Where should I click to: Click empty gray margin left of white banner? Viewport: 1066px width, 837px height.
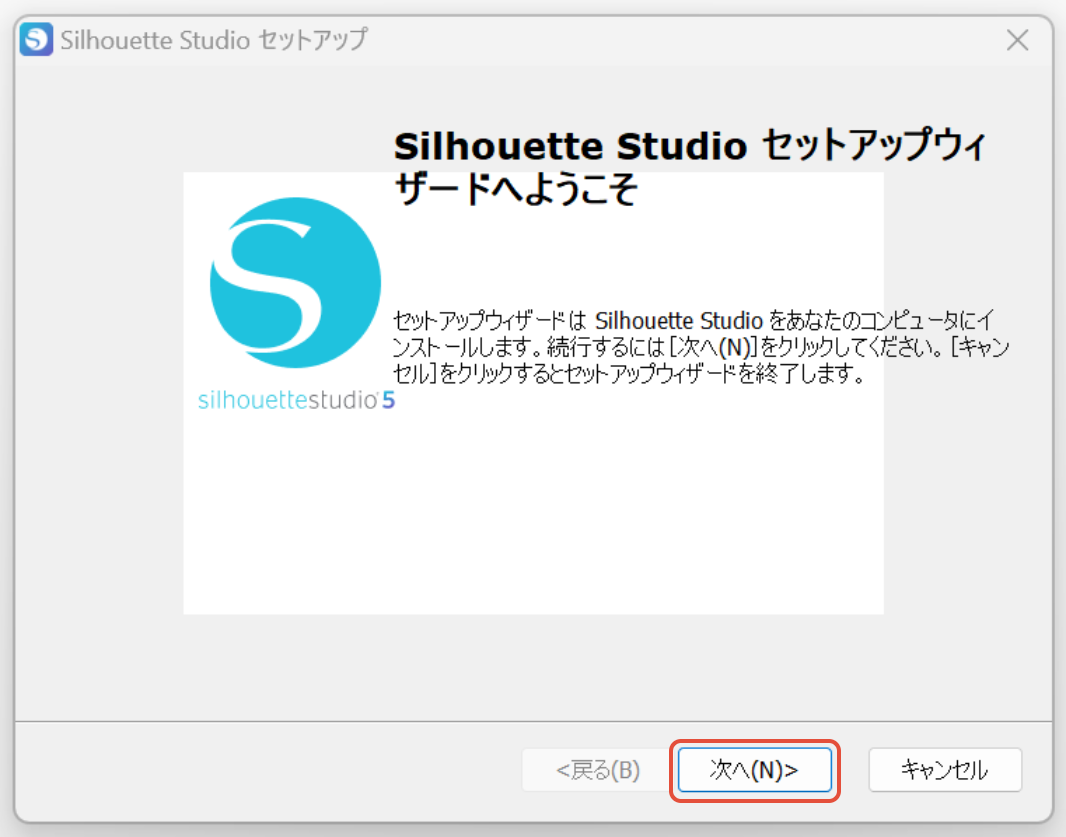(99, 393)
